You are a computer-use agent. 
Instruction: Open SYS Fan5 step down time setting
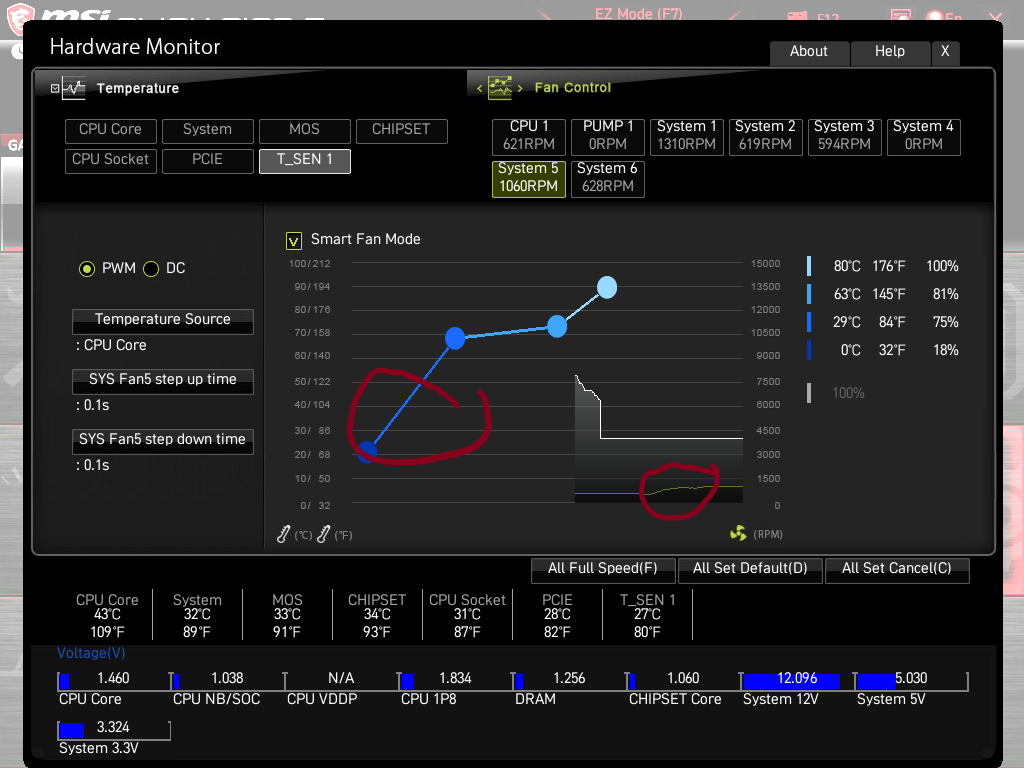click(x=163, y=441)
